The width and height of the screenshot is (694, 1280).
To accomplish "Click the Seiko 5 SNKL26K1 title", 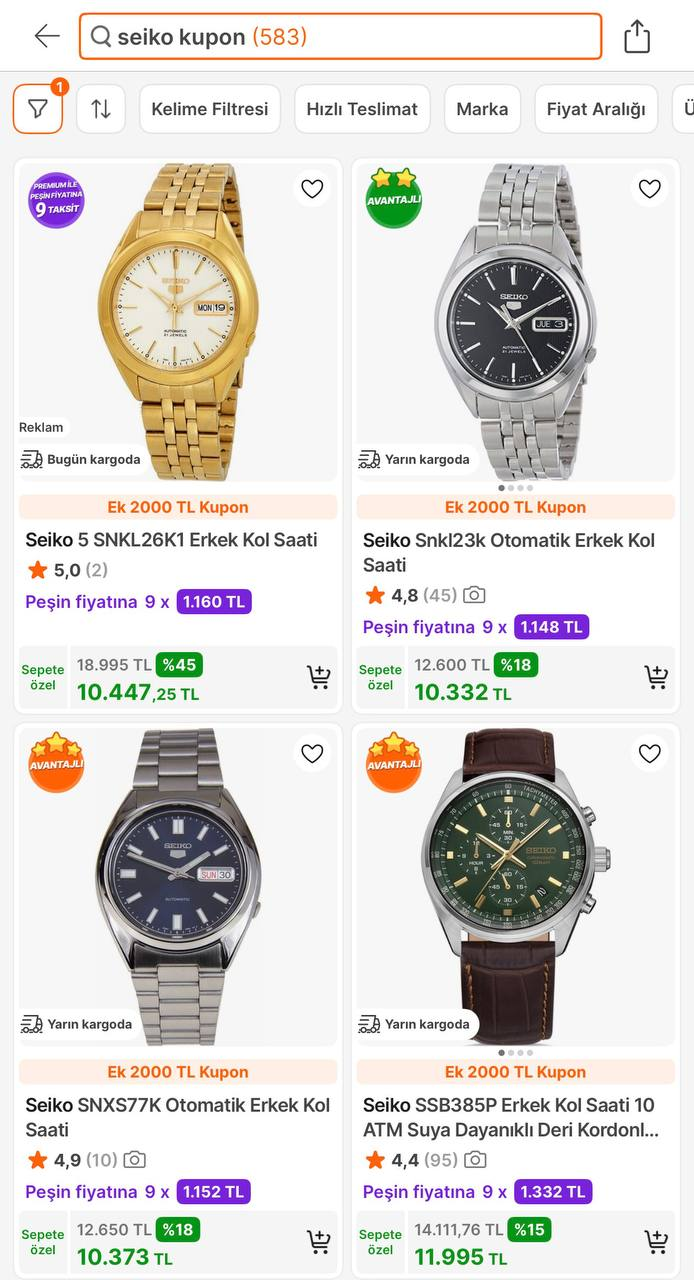I will tap(171, 540).
